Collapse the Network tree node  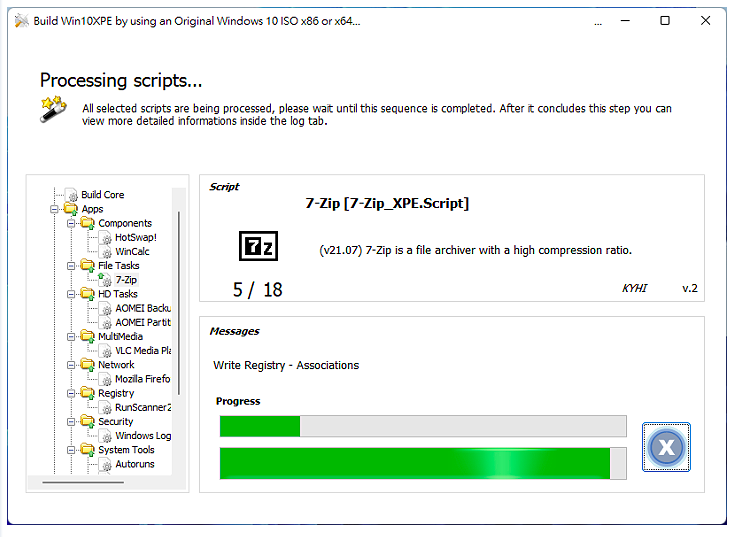[71, 365]
